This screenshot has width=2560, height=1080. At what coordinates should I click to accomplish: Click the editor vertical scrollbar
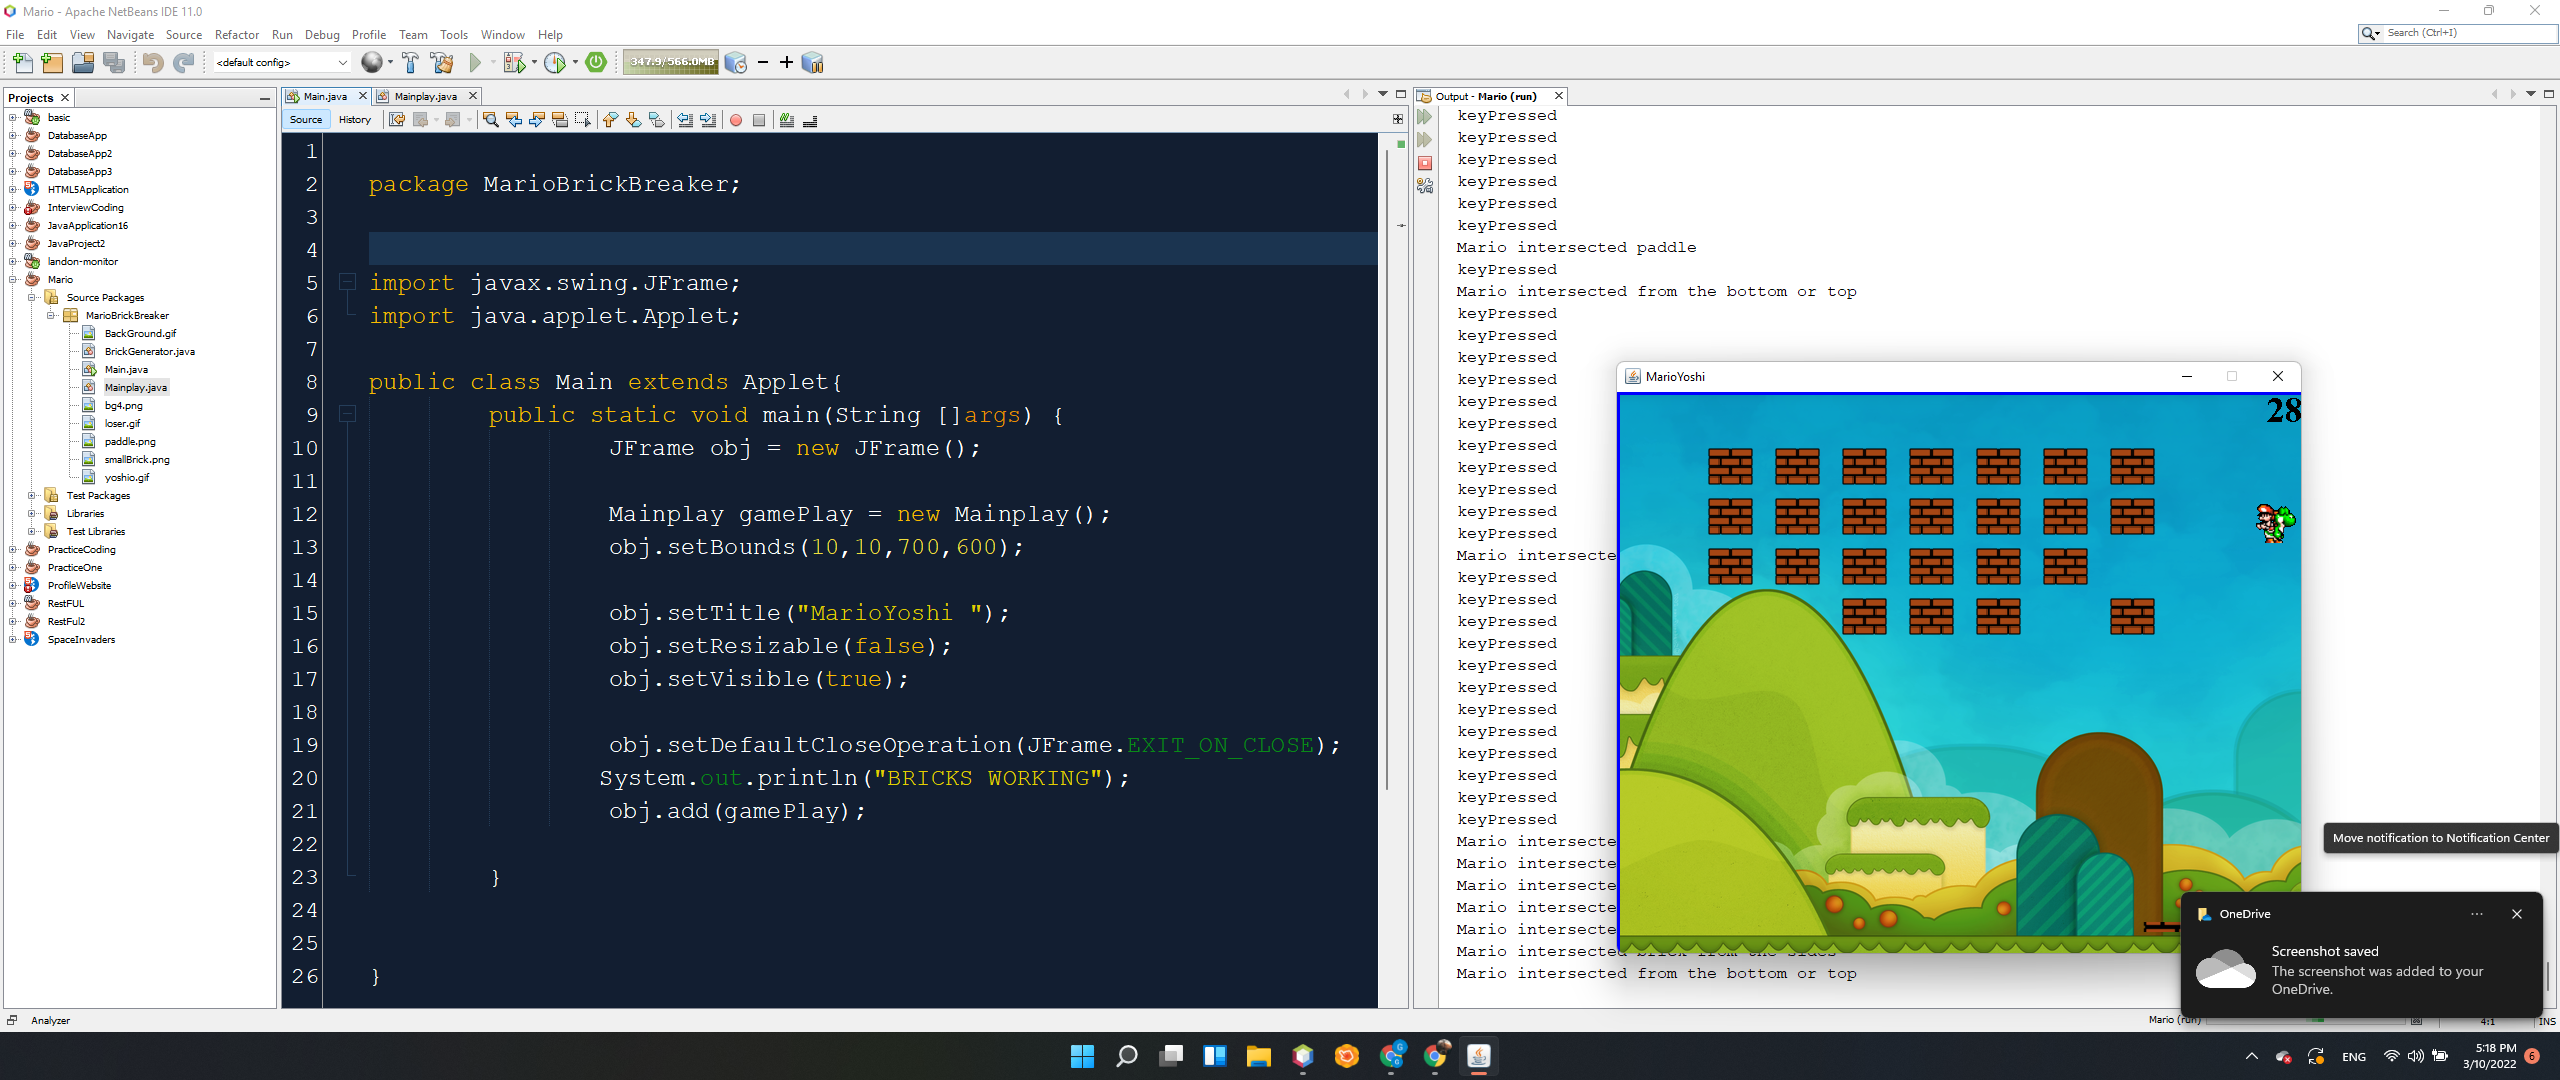1387,470
